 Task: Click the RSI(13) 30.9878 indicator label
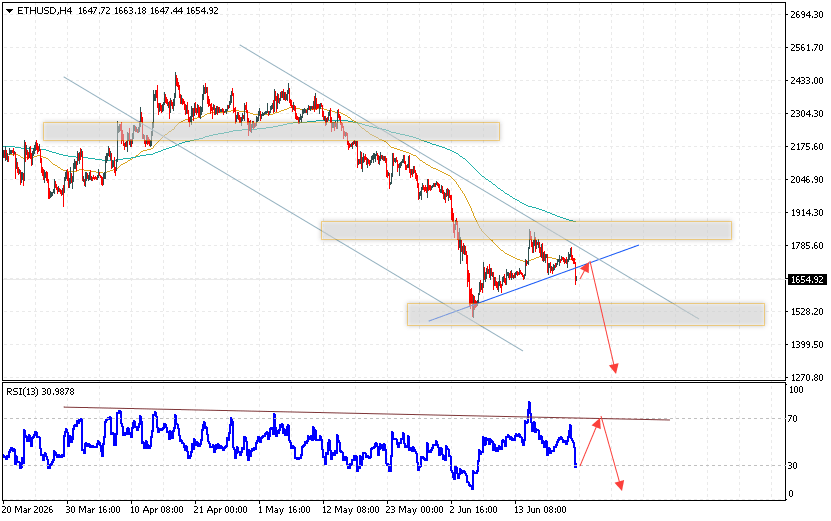click(x=40, y=392)
